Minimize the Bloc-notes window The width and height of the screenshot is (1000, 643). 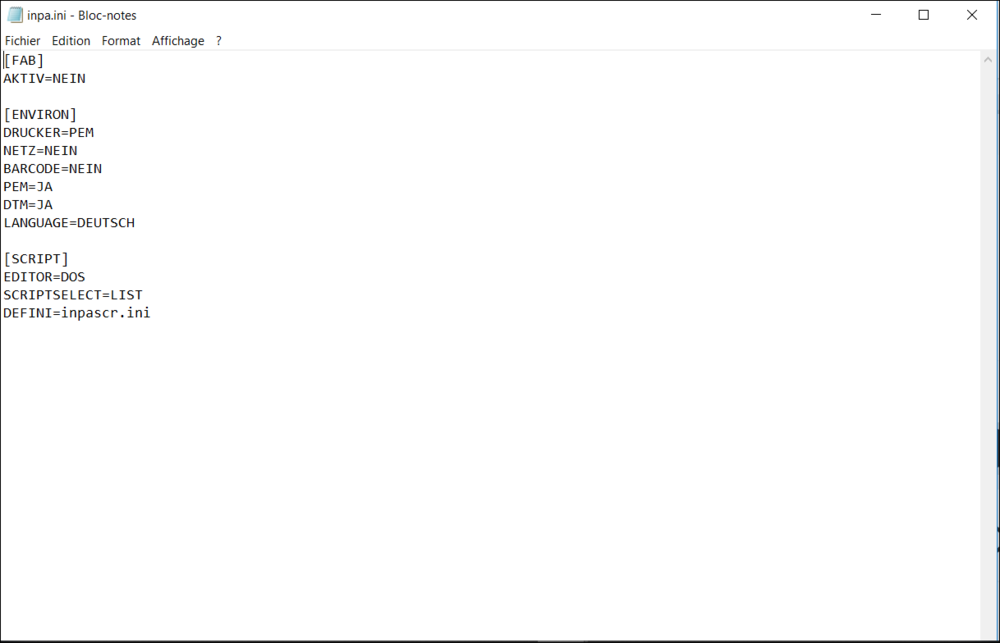876,15
